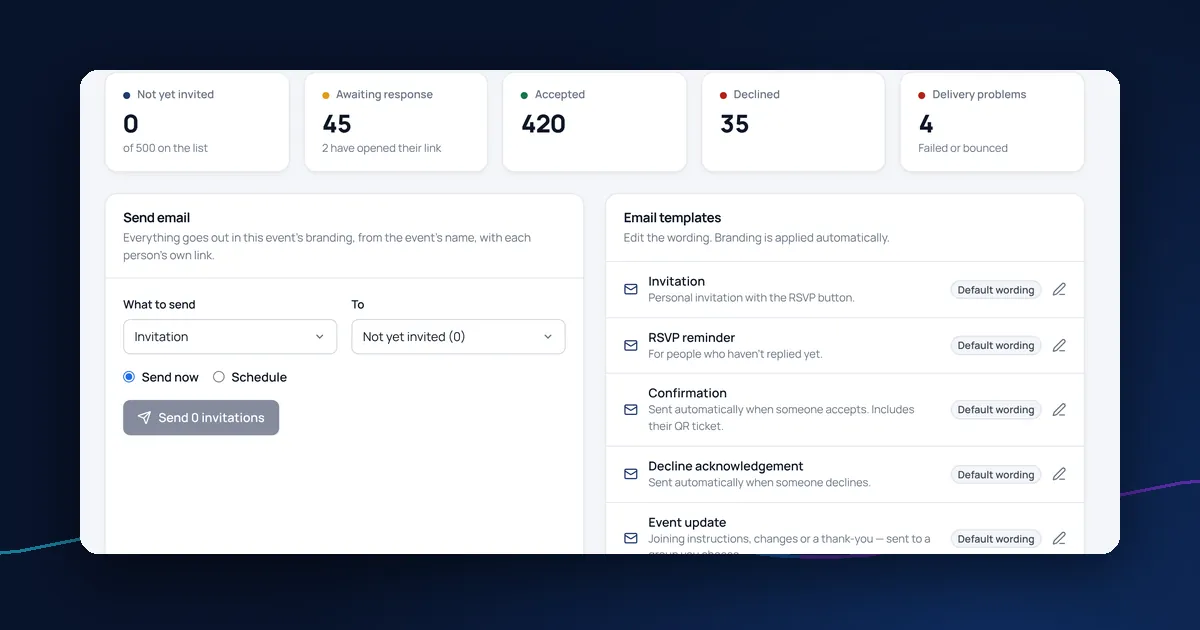The image size is (1200, 630).
Task: Open the Not yet invited stat card
Action: tap(197, 121)
